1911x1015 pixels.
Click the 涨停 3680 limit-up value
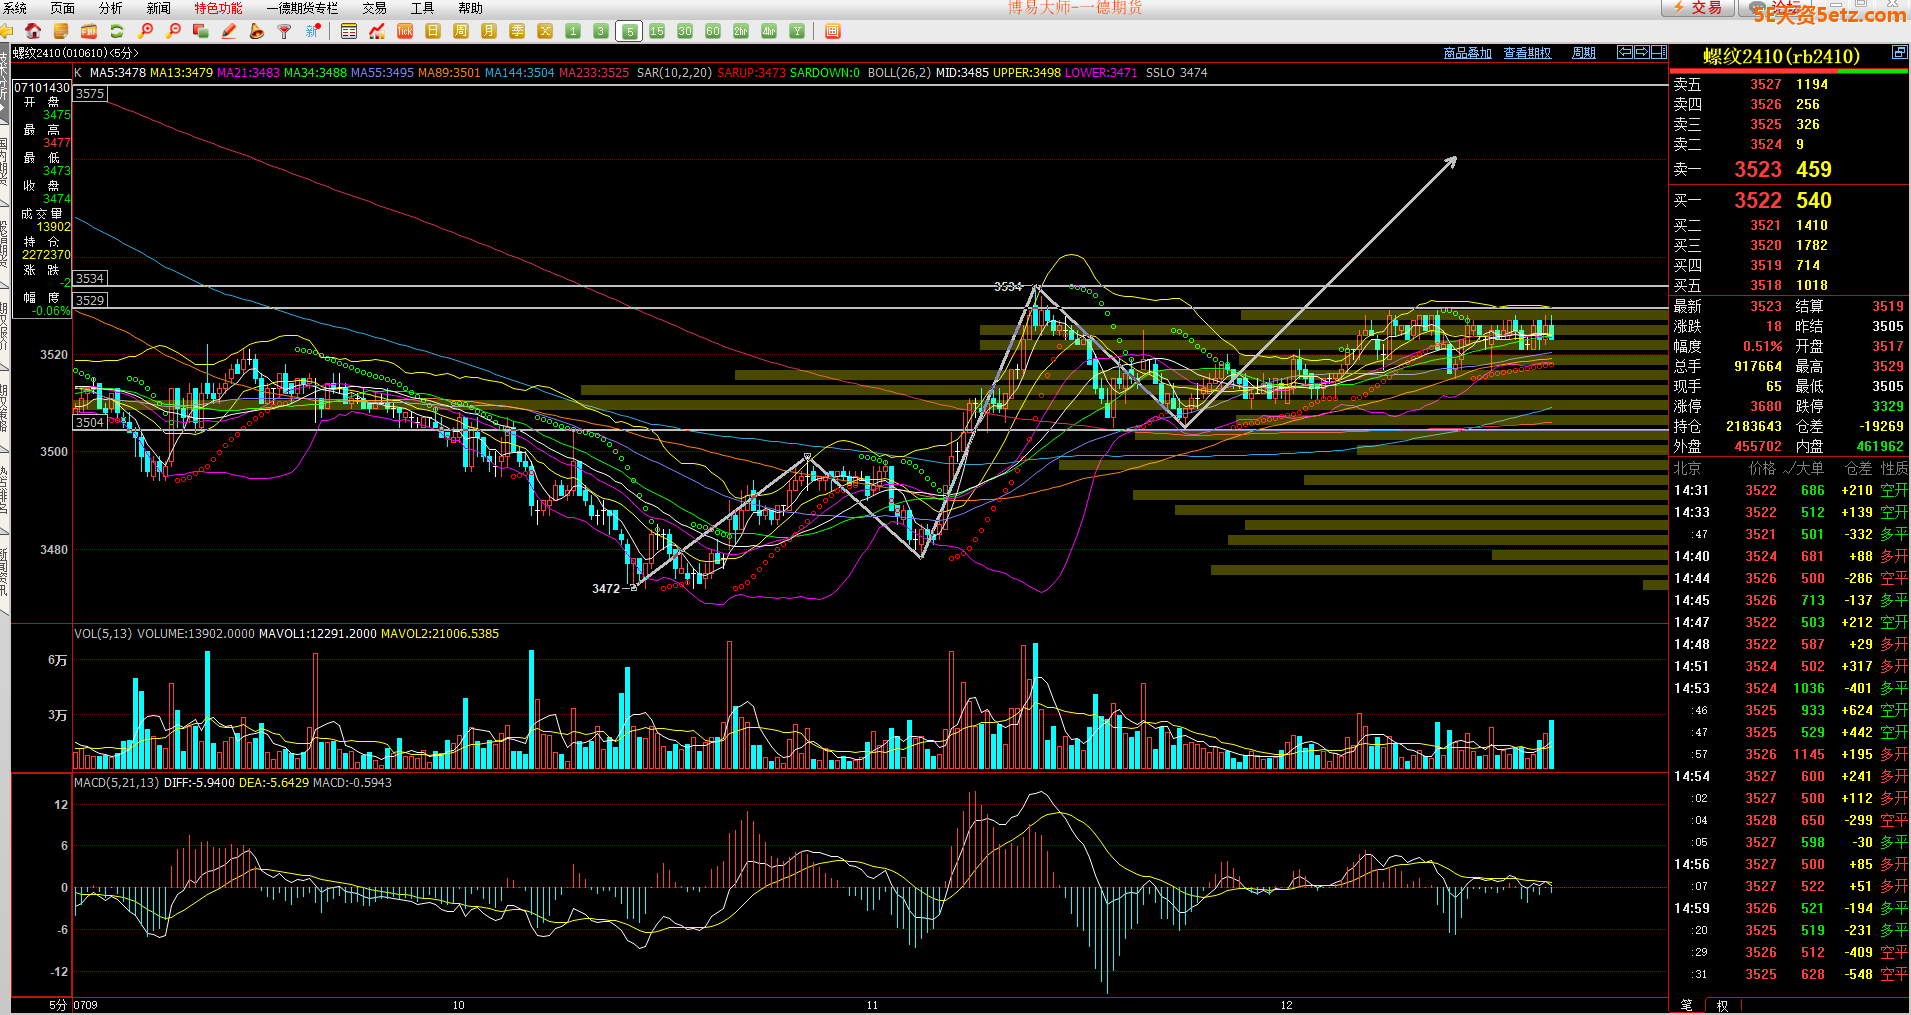point(1766,406)
